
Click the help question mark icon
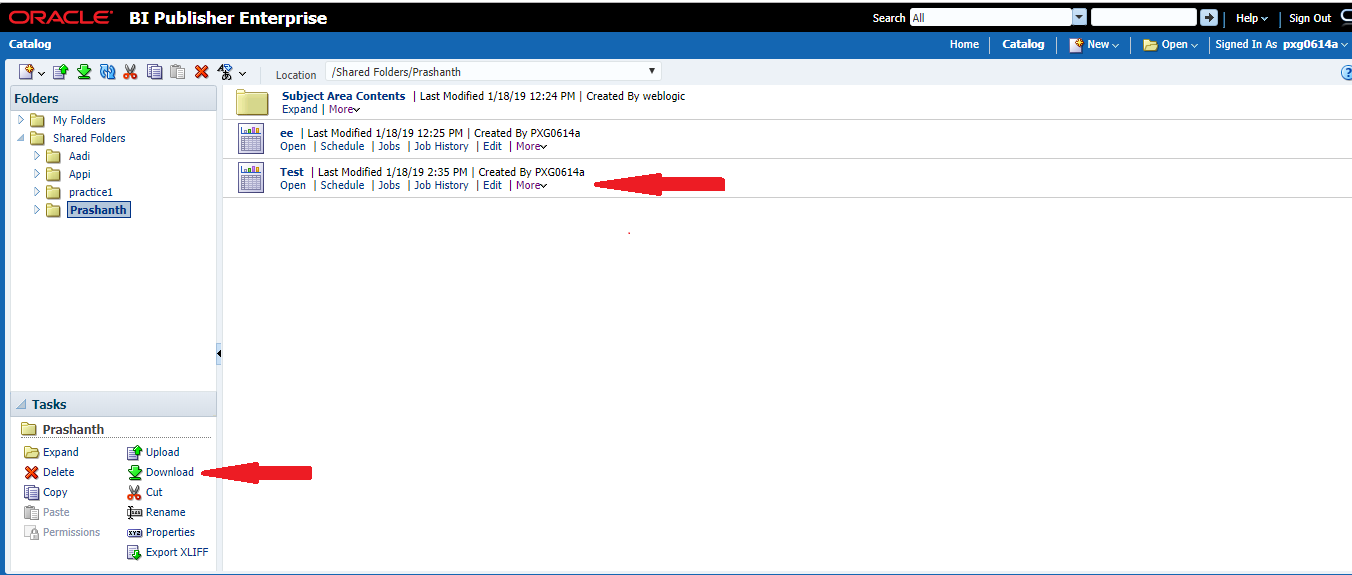click(x=1346, y=73)
